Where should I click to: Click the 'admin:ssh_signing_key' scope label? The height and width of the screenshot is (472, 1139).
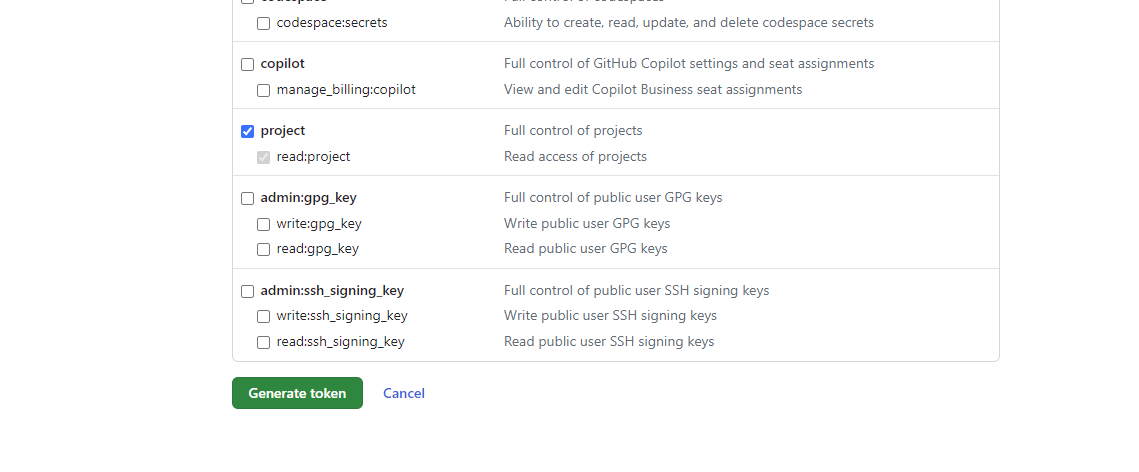point(332,290)
